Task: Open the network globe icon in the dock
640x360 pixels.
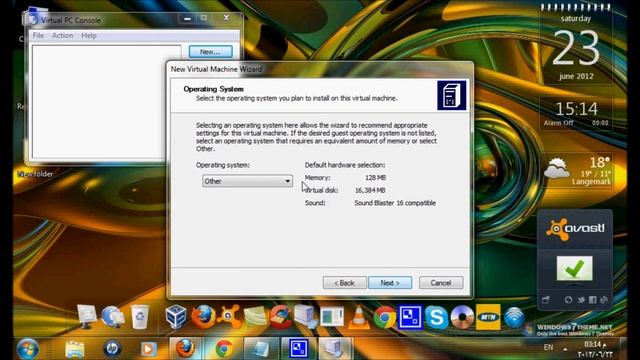Action: click(x=112, y=317)
